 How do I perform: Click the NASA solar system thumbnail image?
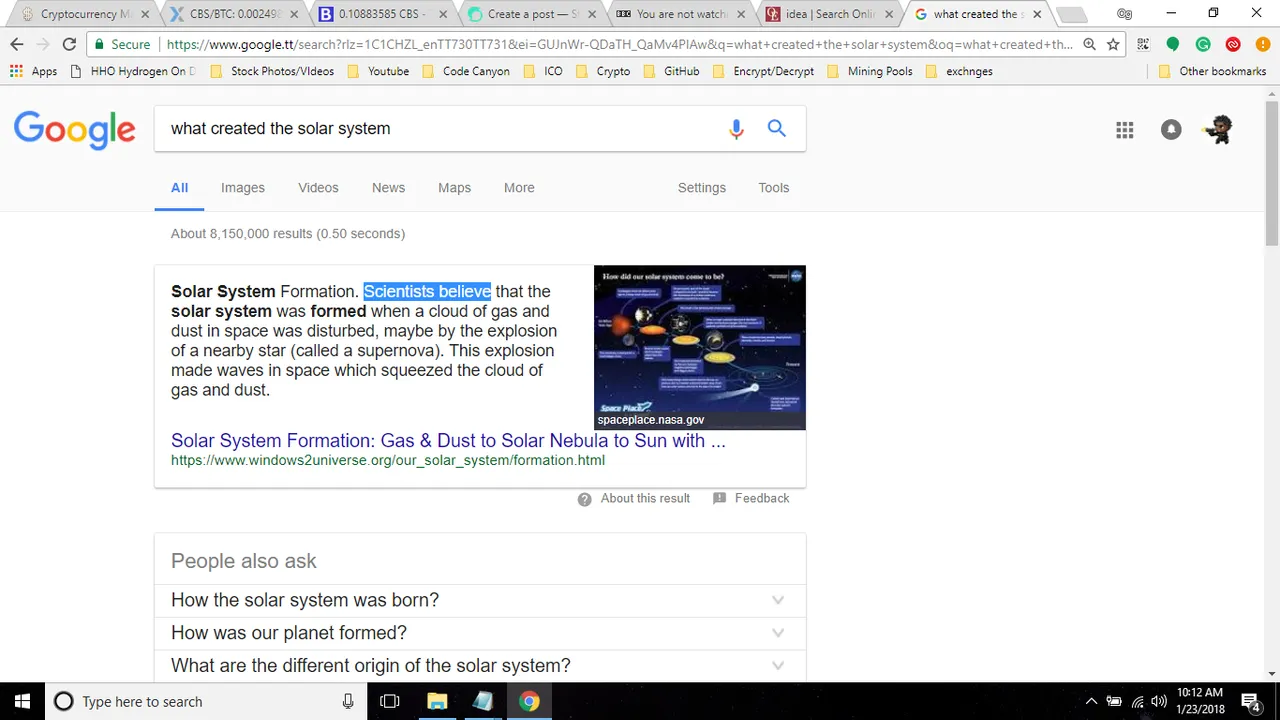[700, 347]
